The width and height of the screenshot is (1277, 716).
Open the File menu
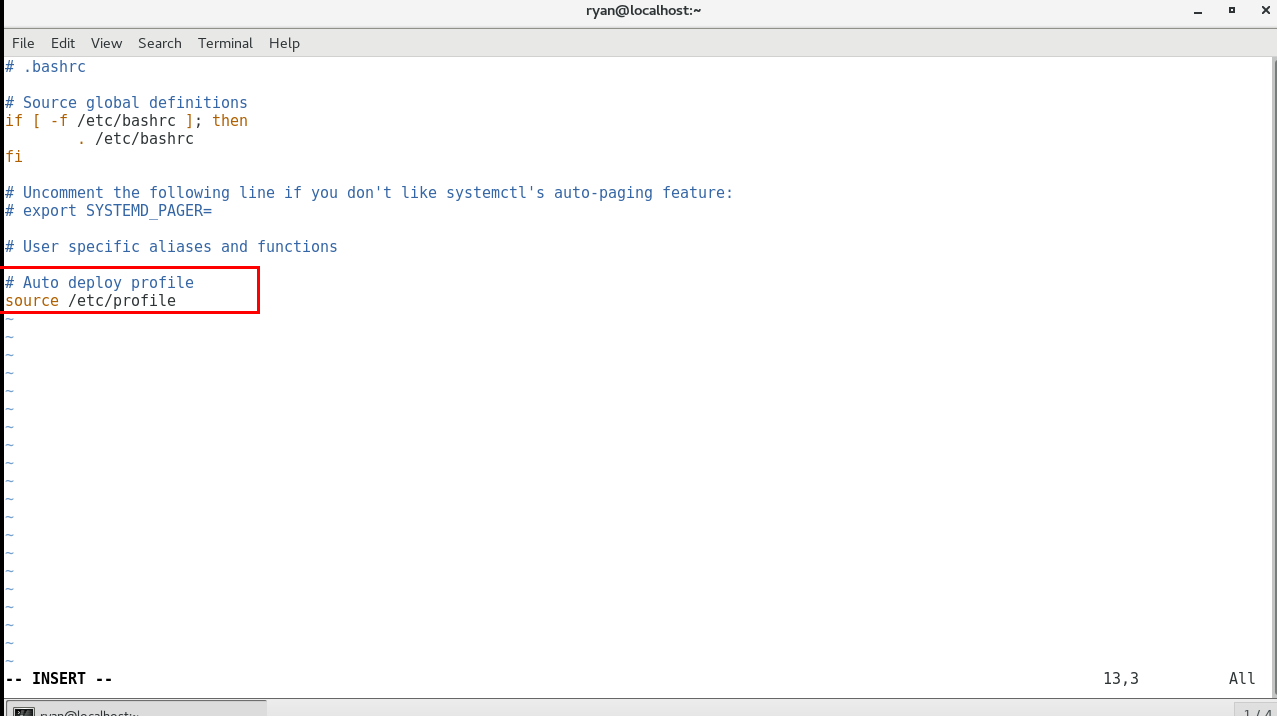coord(23,43)
